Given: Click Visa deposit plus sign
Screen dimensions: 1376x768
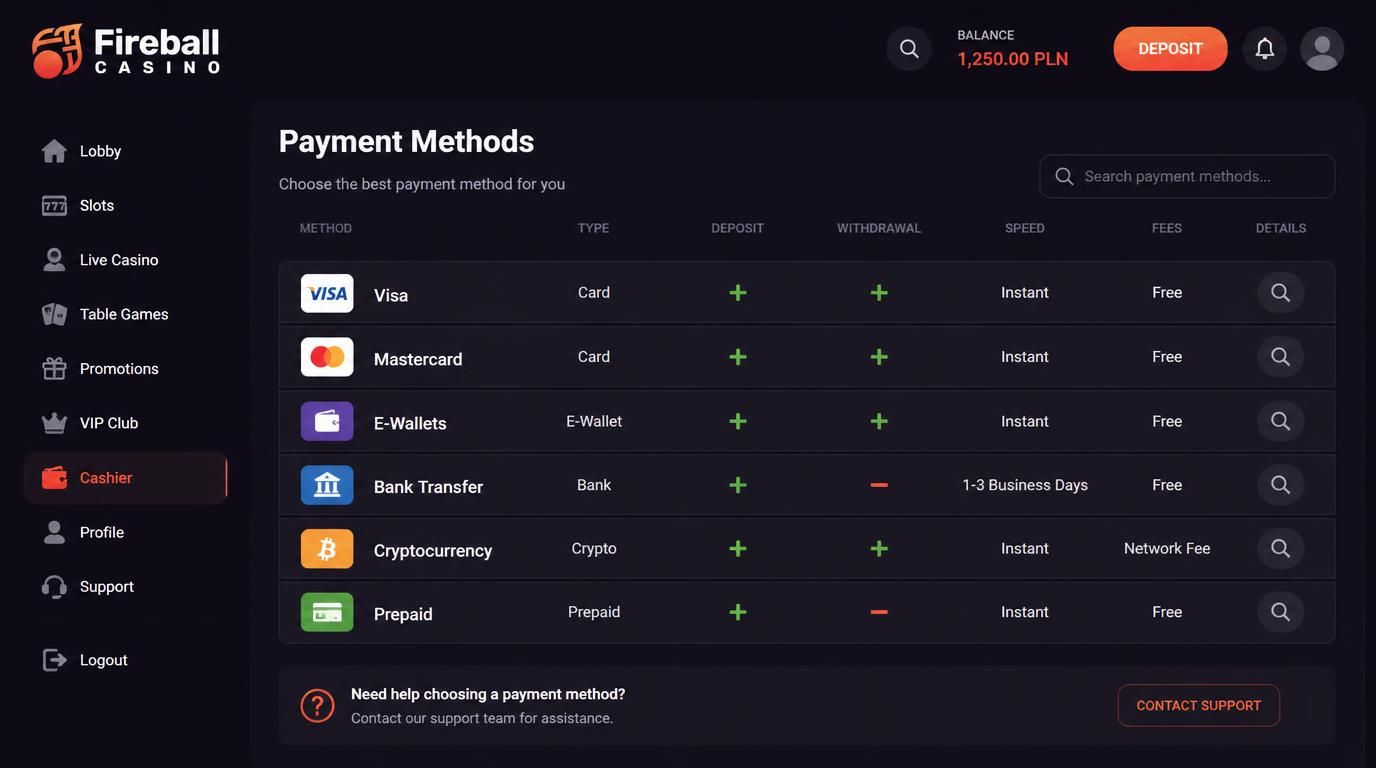Looking at the screenshot, I should coord(738,293).
